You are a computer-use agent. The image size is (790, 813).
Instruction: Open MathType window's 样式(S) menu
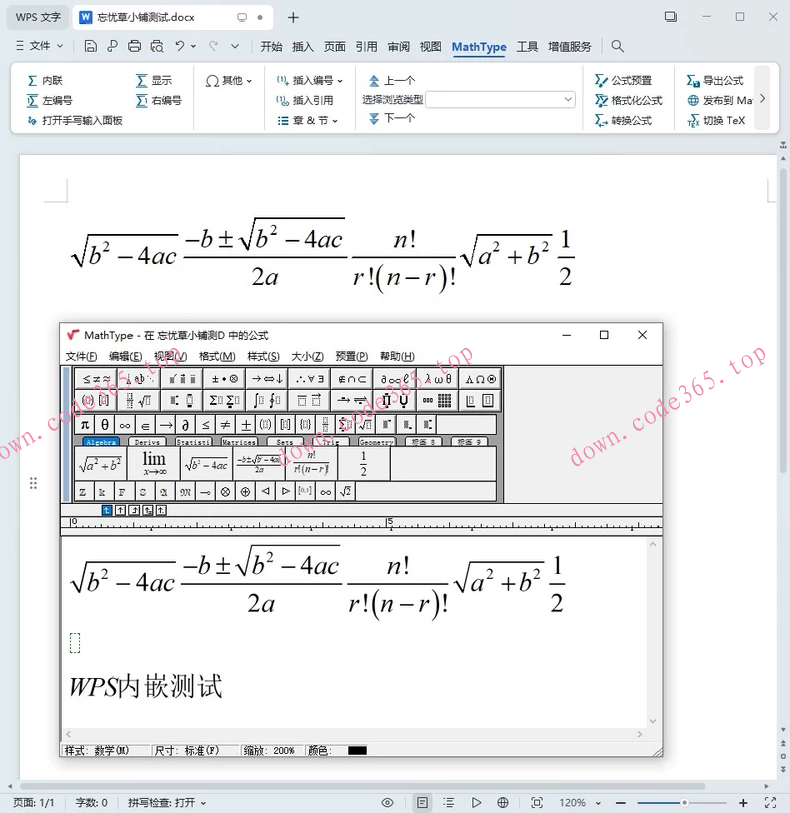click(x=263, y=356)
